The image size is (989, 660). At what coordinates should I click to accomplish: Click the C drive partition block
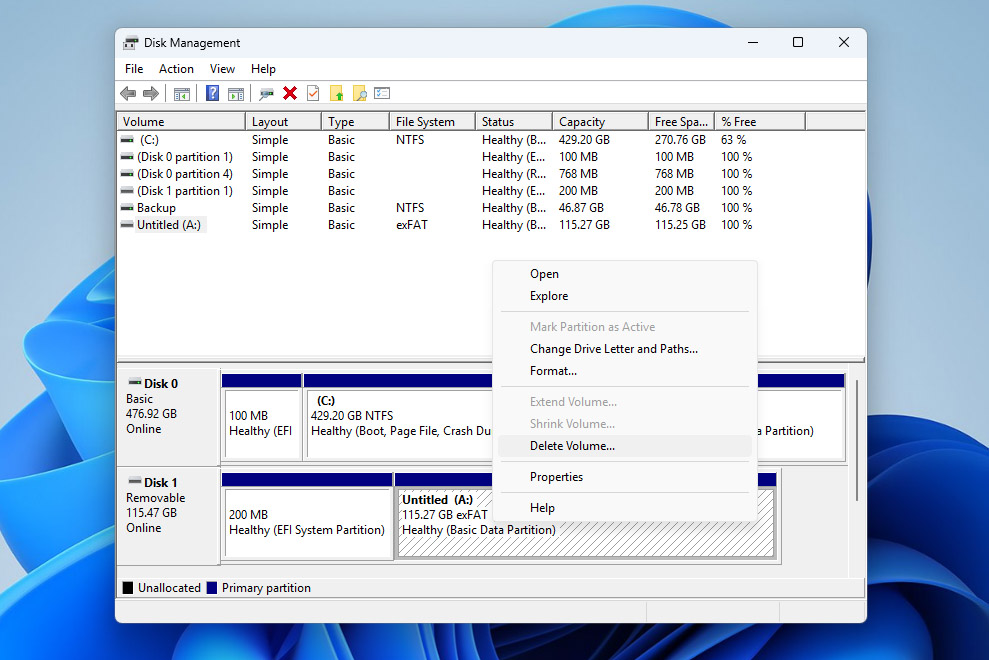click(x=400, y=420)
